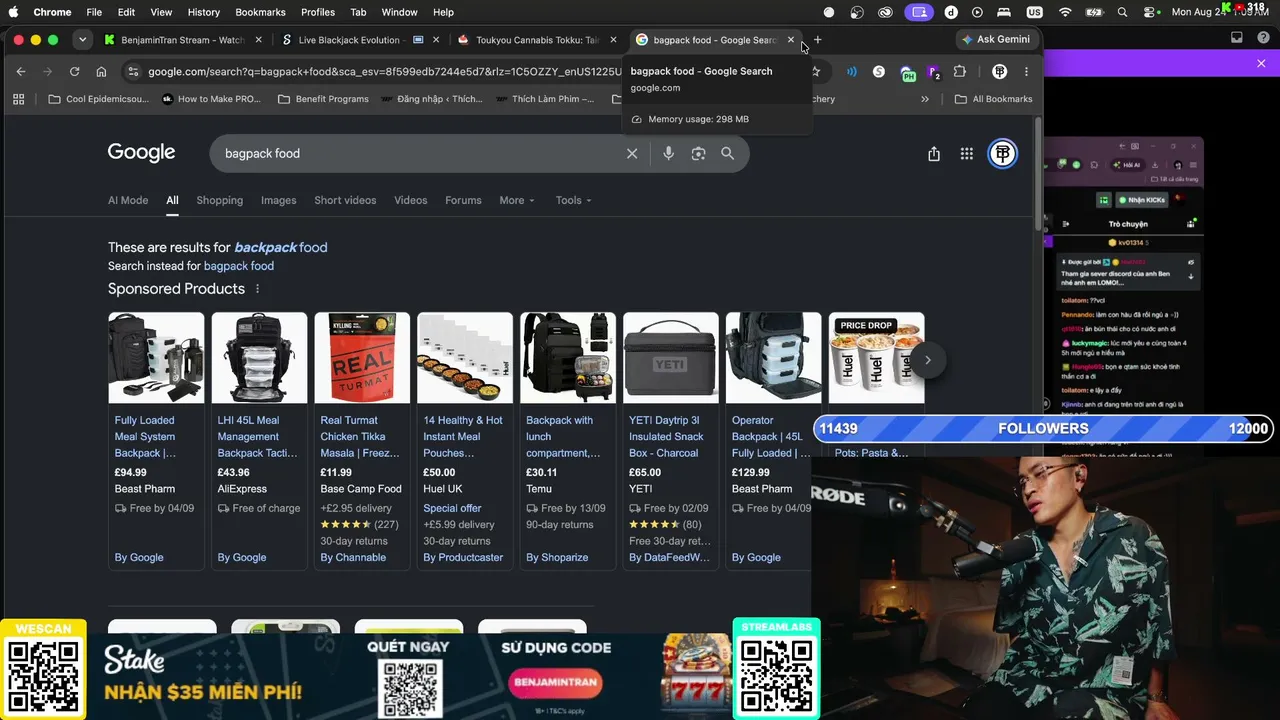
Task: Expand the More search filters dropdown
Action: pos(517,200)
